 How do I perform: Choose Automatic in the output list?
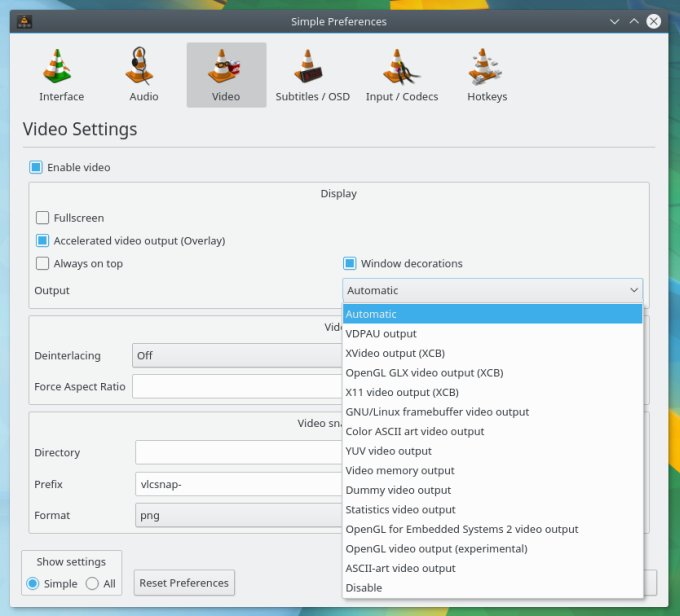click(x=492, y=314)
